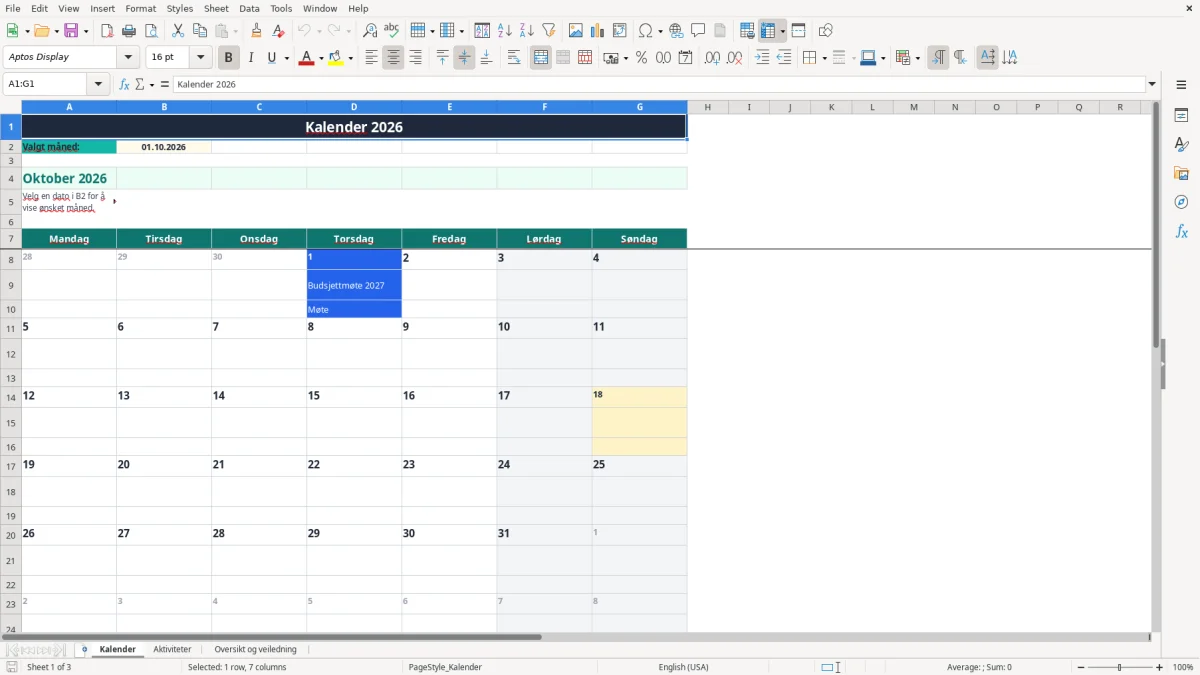This screenshot has width=1200, height=675.
Task: Open the sidebar Navigator compass icon
Action: point(1181,202)
